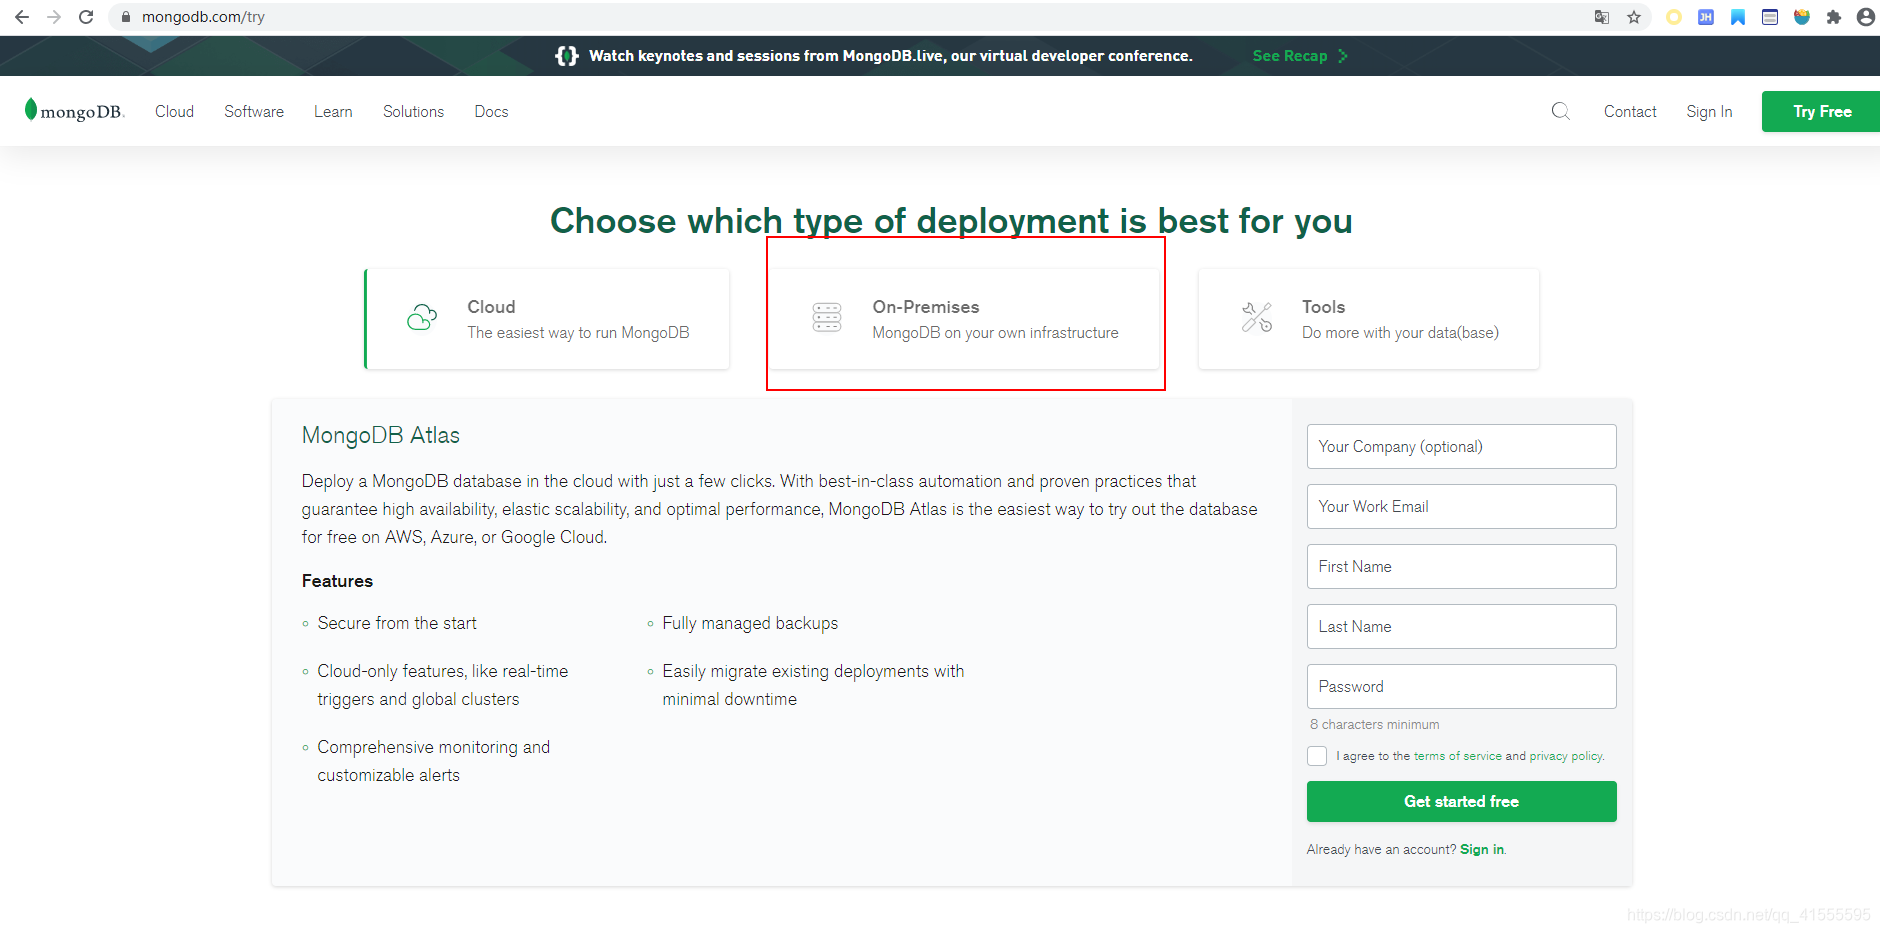Click the blue bookmark extension icon

point(1738,17)
